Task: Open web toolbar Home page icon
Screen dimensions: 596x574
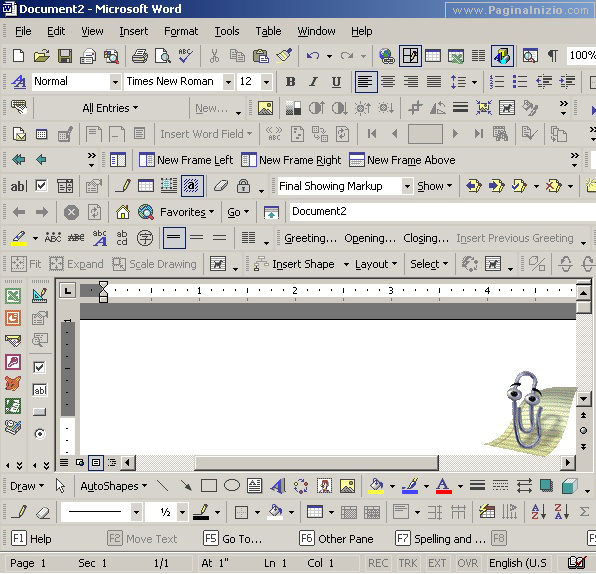Action: 123,212
